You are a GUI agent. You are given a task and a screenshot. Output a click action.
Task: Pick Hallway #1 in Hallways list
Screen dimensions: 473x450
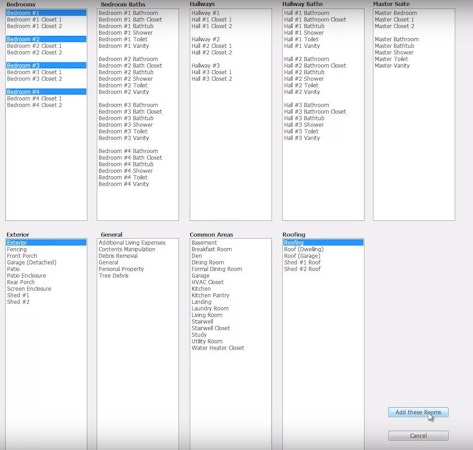tap(205, 13)
